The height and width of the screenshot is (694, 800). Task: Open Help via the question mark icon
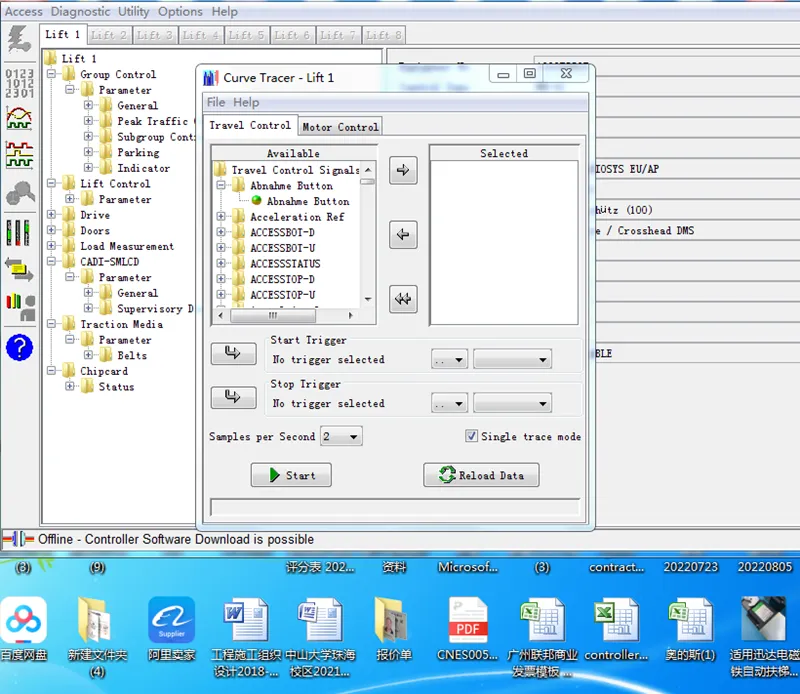click(x=18, y=348)
